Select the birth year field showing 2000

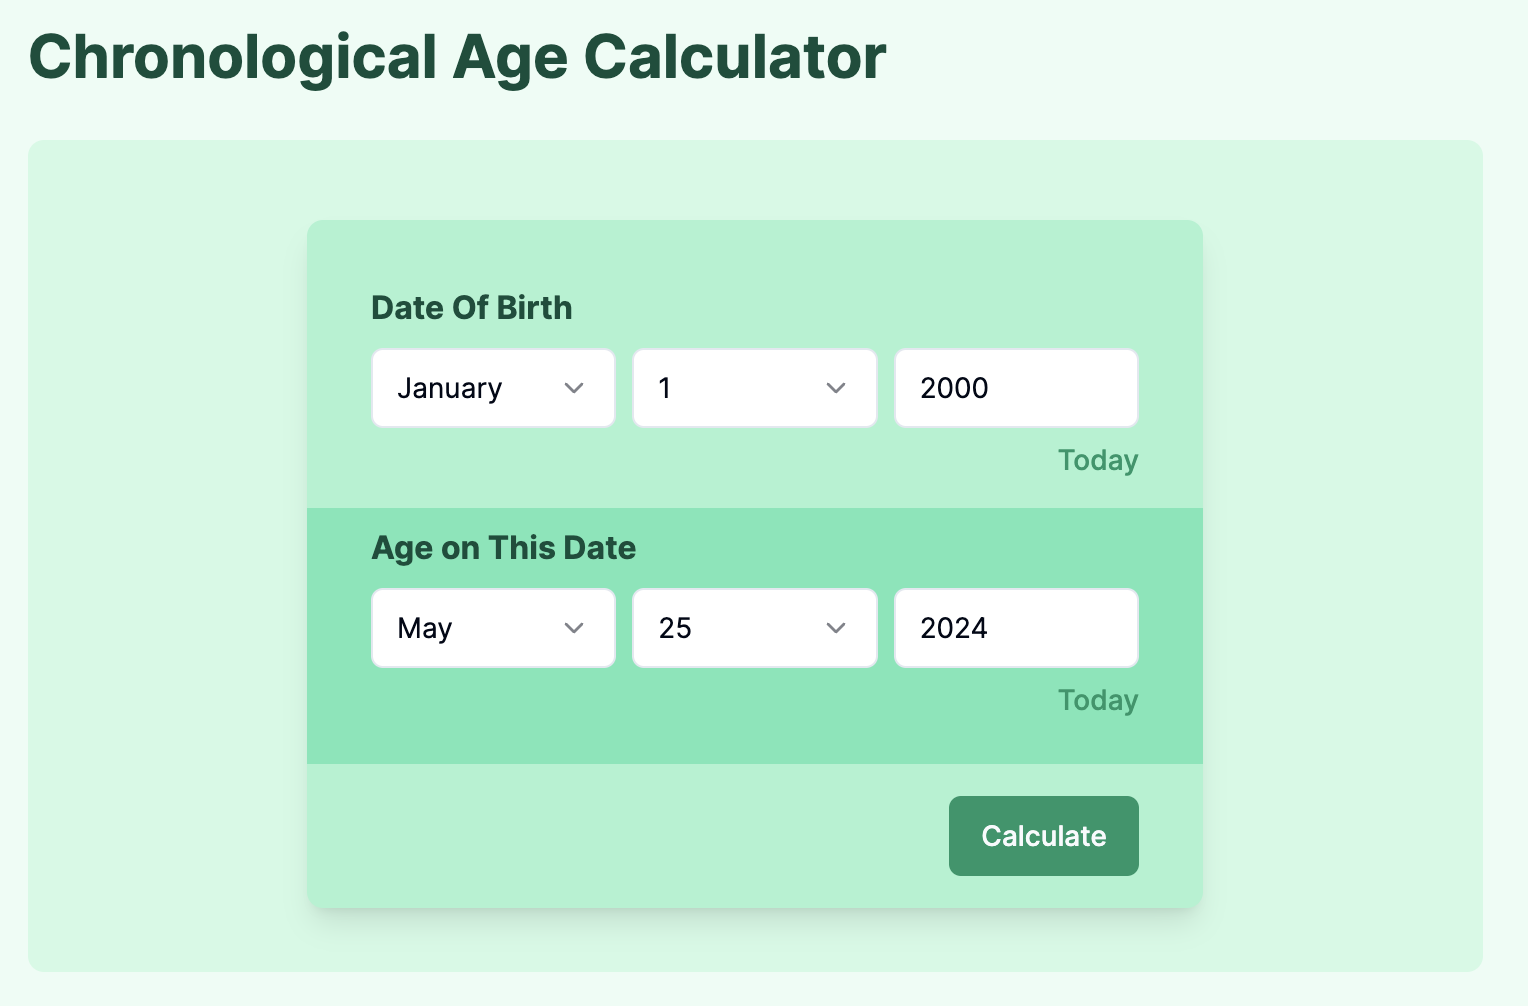(x=1015, y=388)
